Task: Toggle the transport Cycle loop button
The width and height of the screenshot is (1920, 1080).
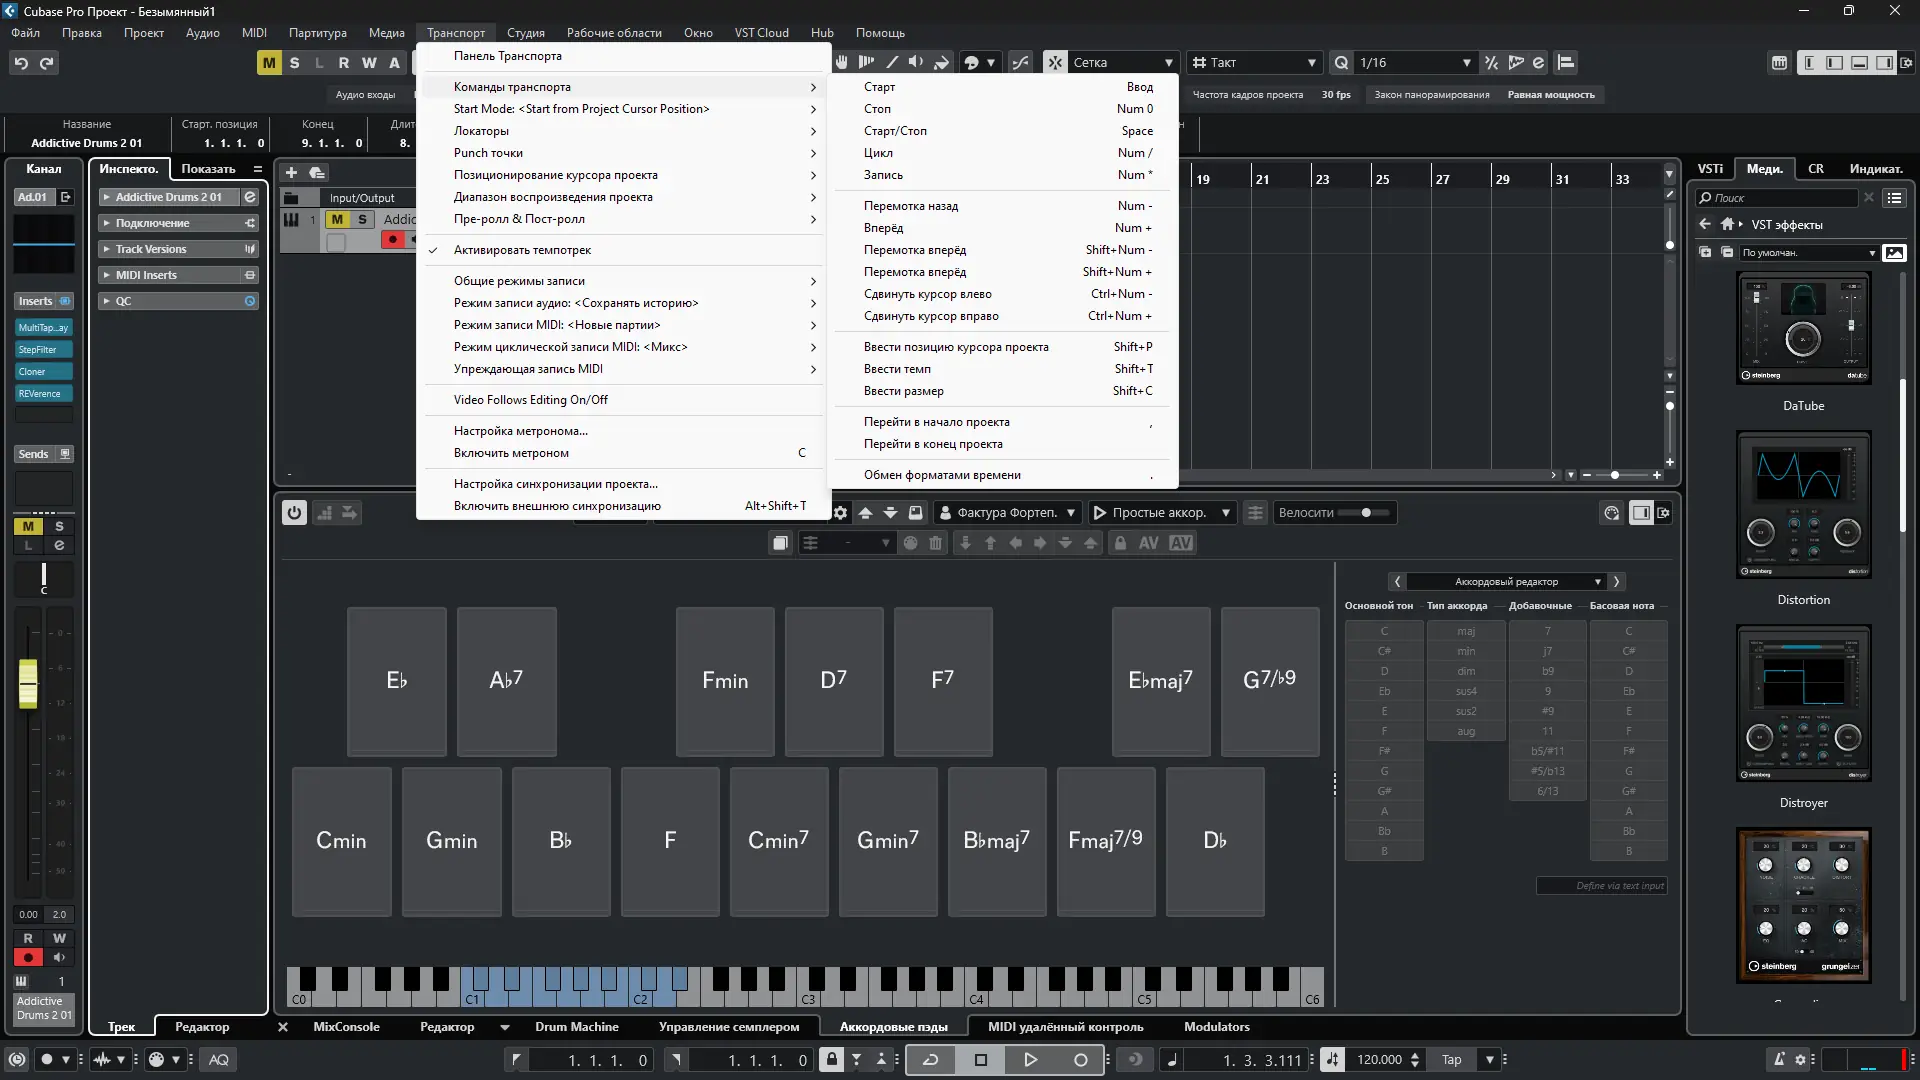Action: [x=930, y=1060]
